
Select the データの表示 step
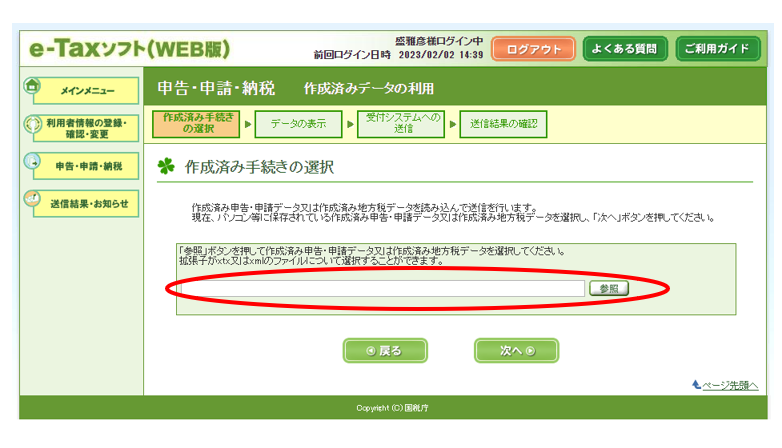point(298,124)
